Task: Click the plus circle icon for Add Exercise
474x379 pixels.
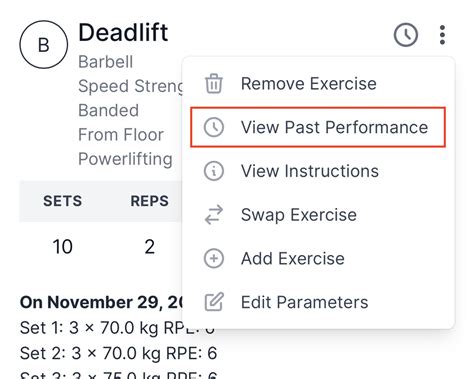Action: [x=213, y=258]
